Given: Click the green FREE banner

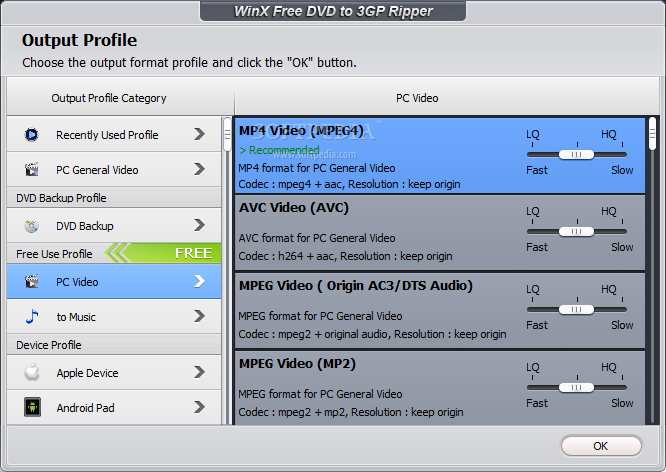Looking at the screenshot, I should click(163, 253).
